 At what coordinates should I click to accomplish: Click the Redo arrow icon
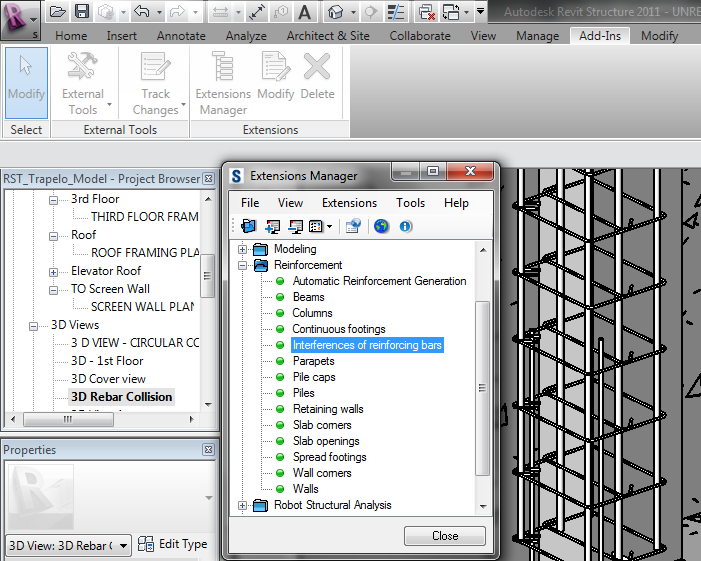[177, 12]
